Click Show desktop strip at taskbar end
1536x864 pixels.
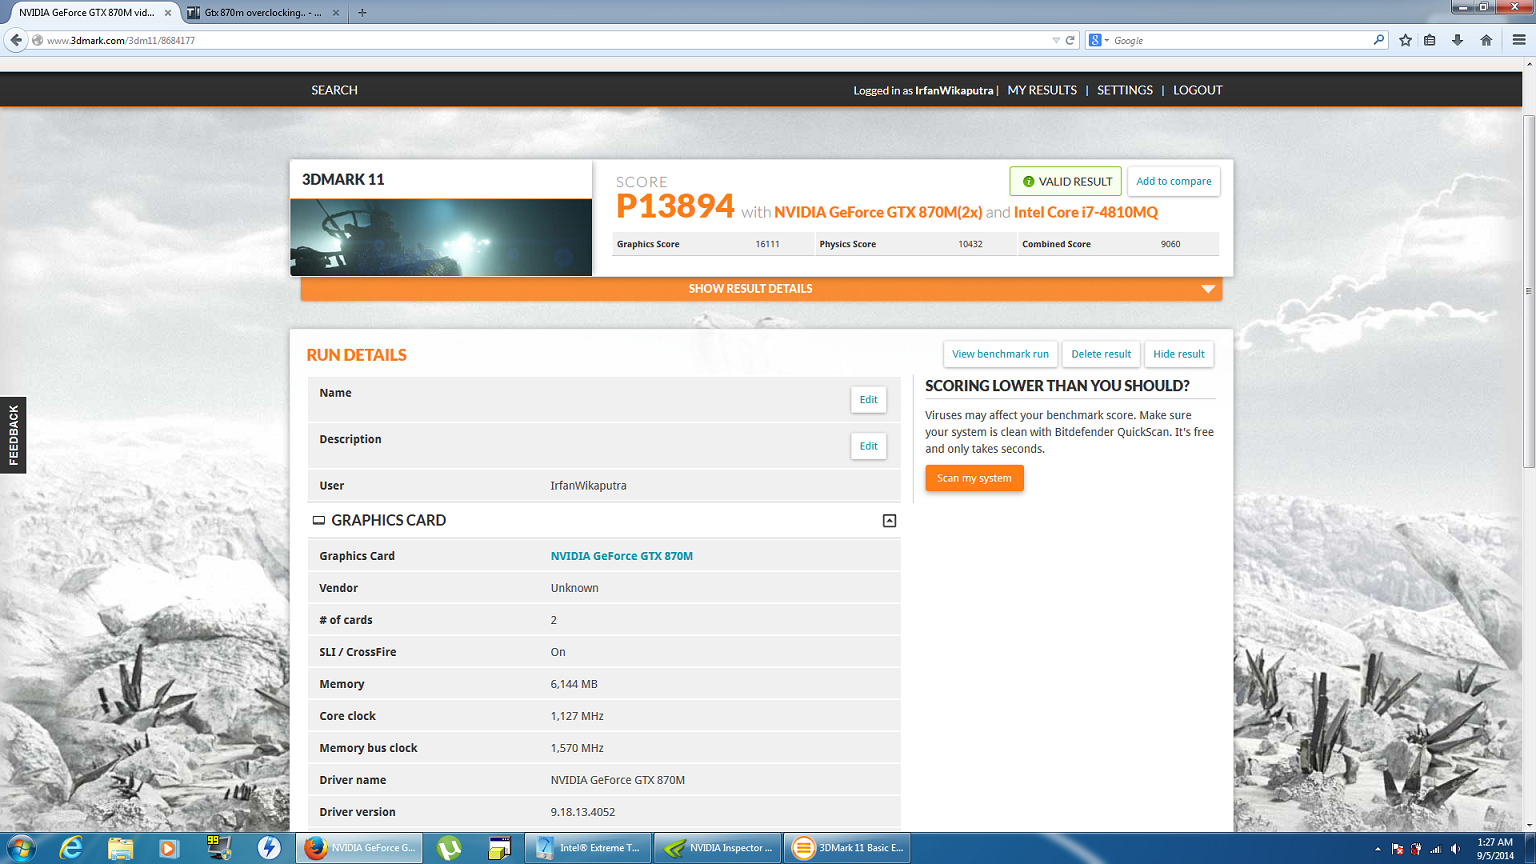tap(1529, 848)
